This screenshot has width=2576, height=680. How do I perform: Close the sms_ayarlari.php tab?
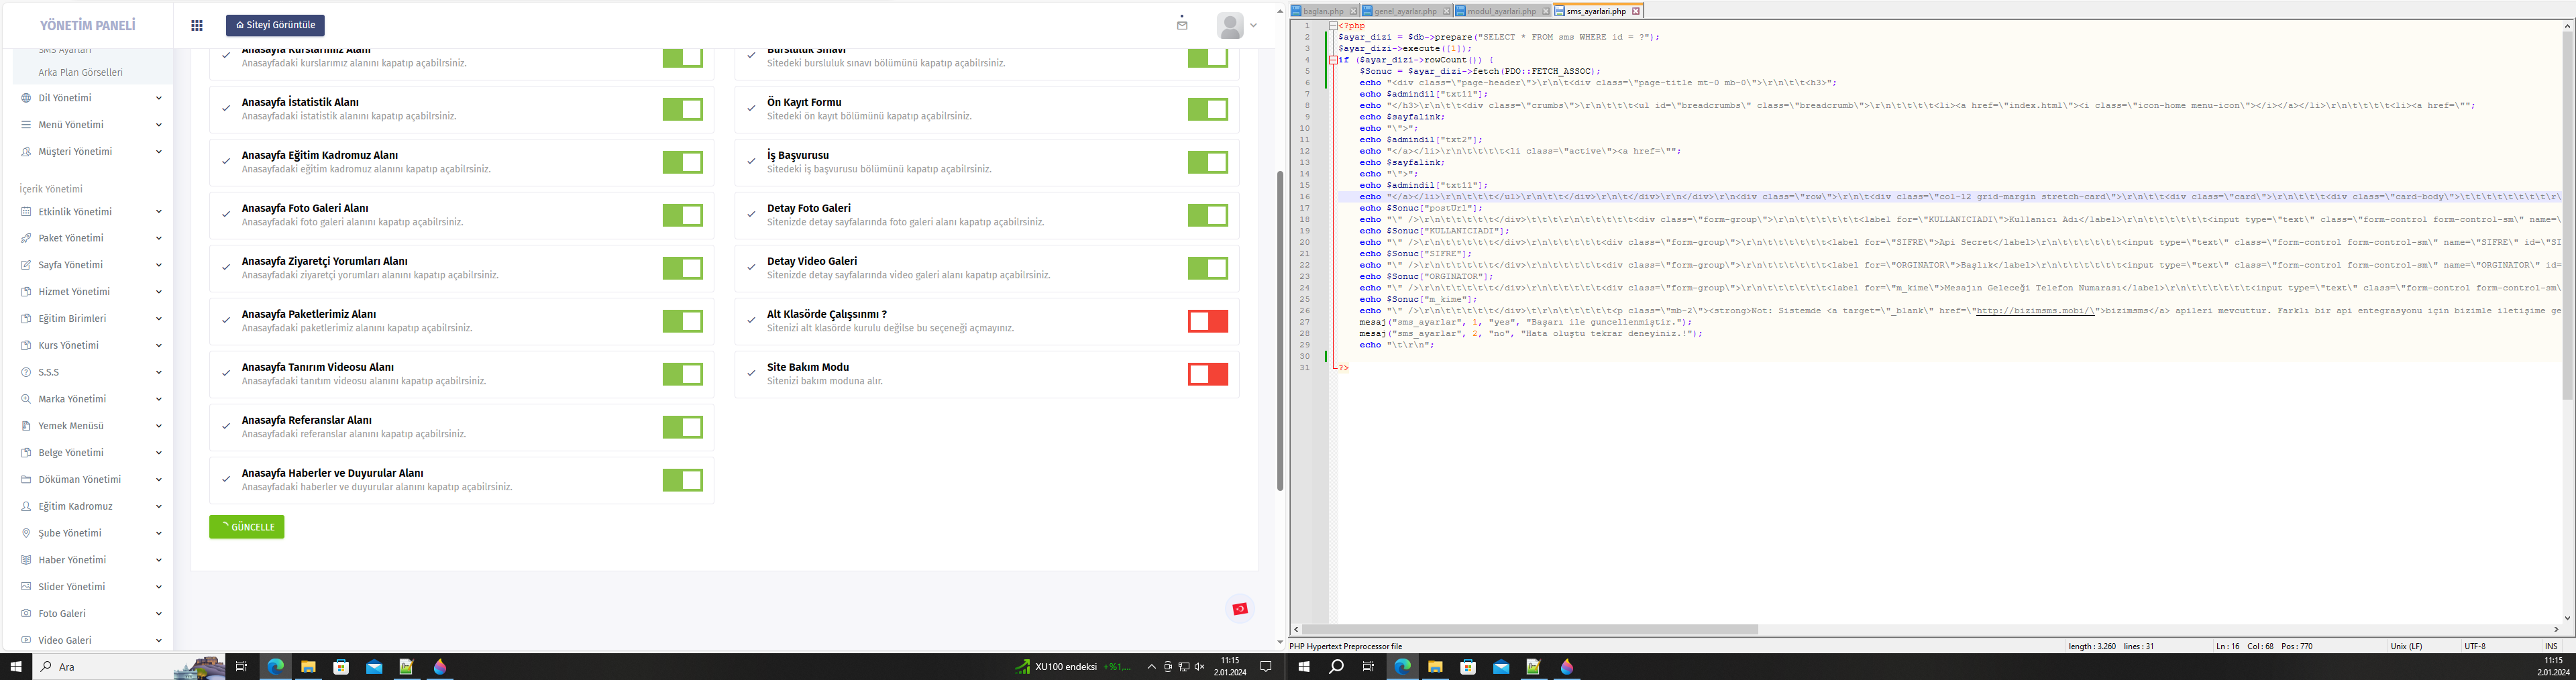[1636, 11]
